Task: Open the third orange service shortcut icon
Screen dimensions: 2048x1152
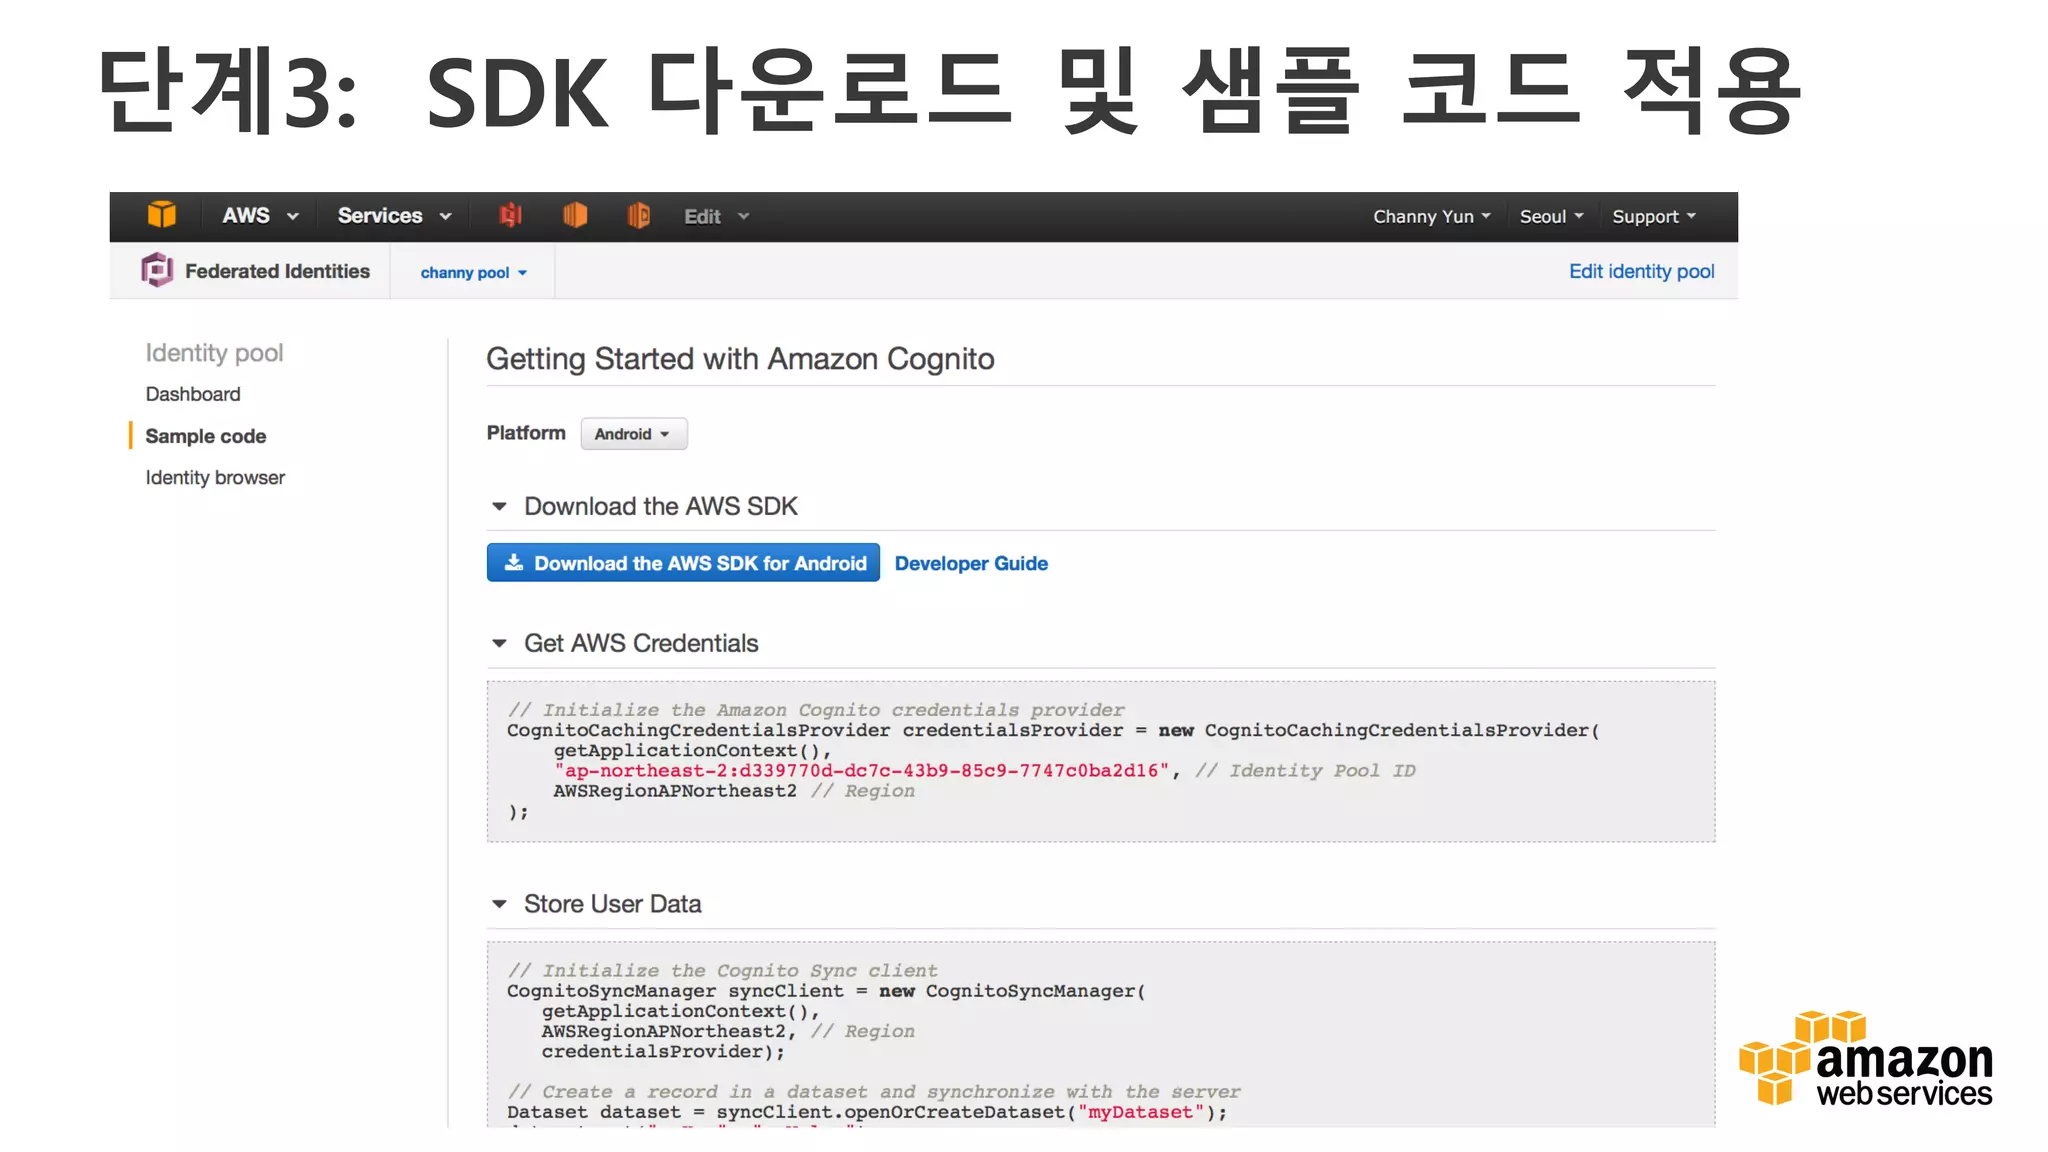Action: pyautogui.click(x=639, y=215)
